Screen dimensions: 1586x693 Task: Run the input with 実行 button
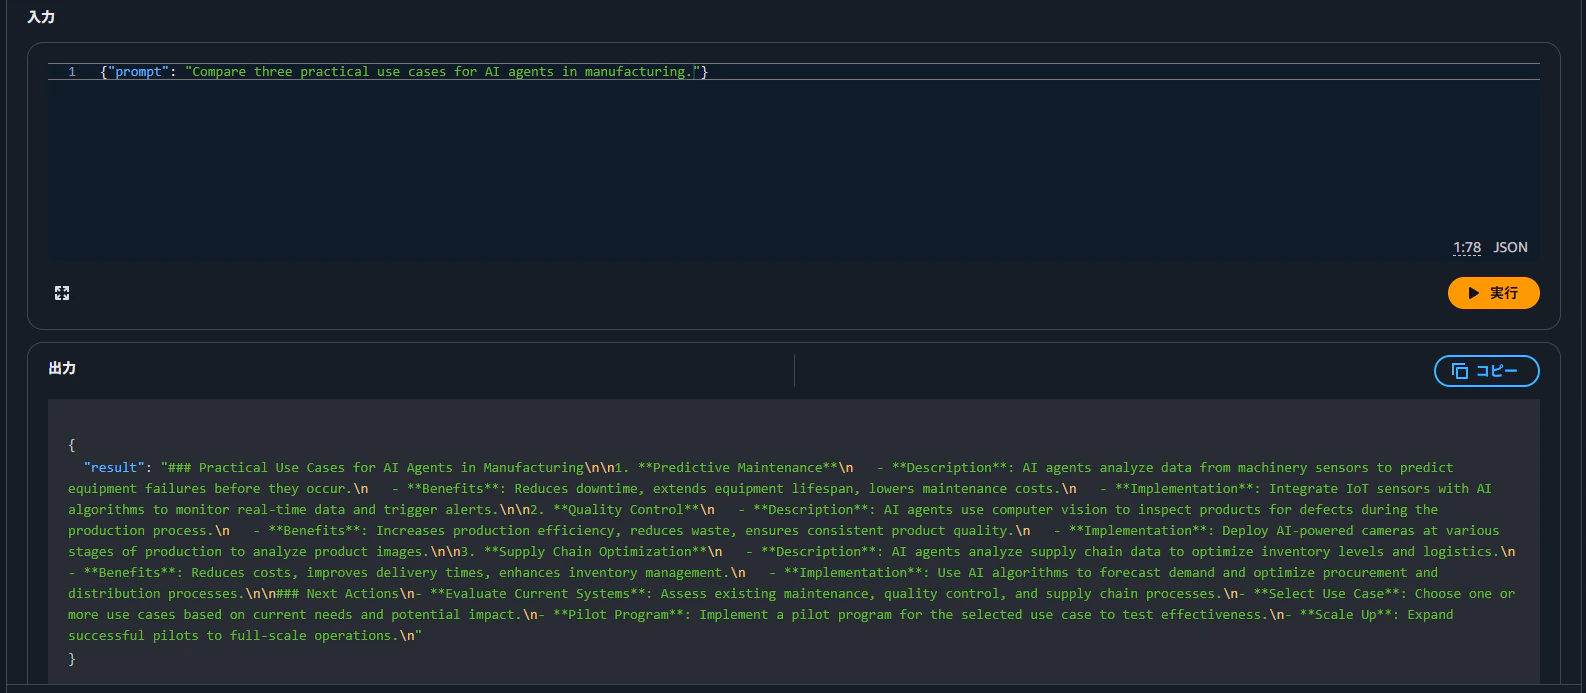(x=1493, y=293)
